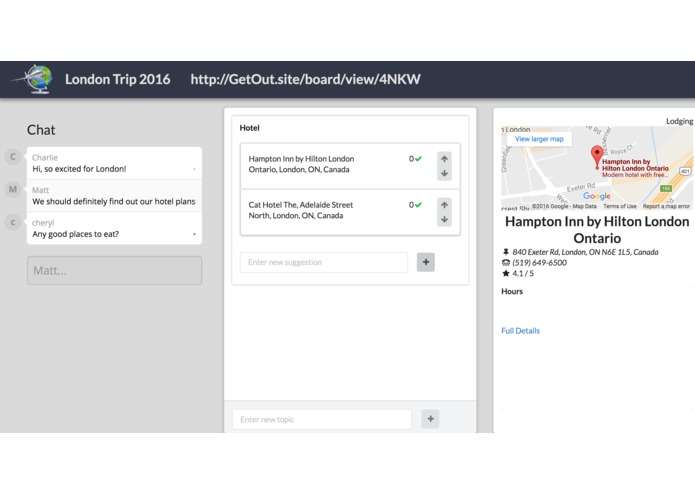
Task: Upvote the Cat Hotel suggestion
Action: pos(444,205)
